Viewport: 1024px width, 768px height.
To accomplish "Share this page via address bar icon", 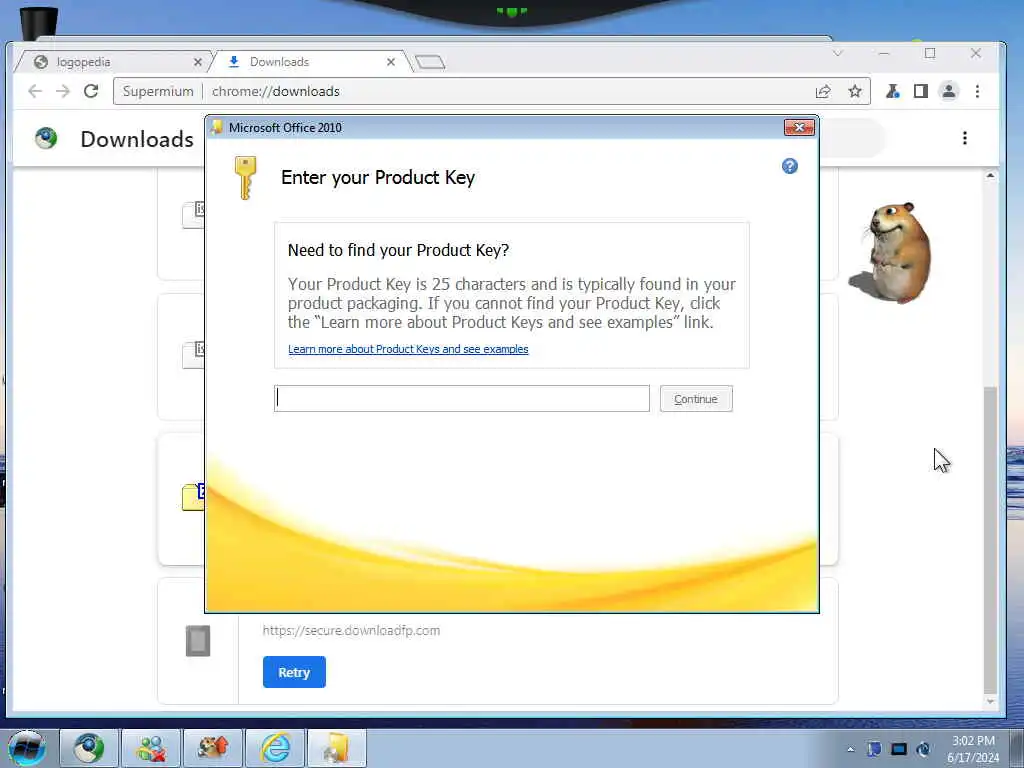I will click(823, 91).
